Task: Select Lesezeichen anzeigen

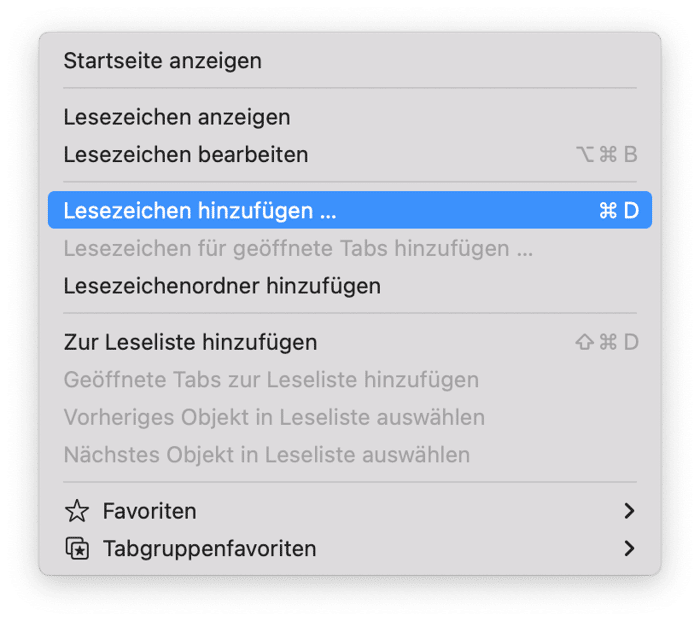Action: pyautogui.click(x=350, y=117)
